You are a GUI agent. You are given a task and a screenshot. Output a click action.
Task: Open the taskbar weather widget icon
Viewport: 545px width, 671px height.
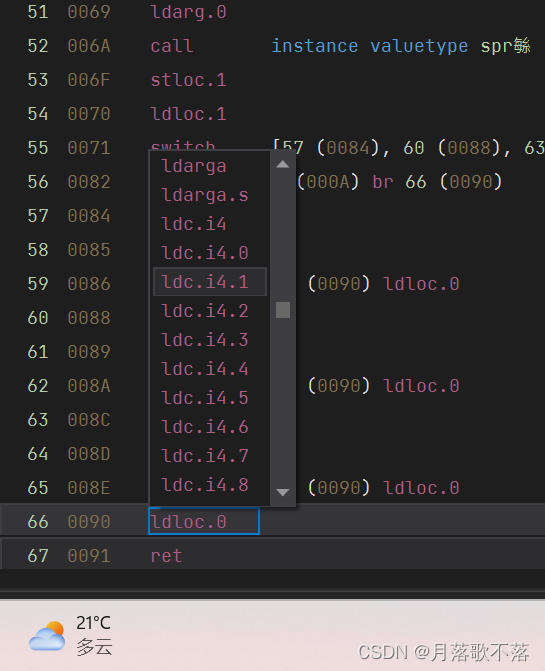pyautogui.click(x=47, y=636)
